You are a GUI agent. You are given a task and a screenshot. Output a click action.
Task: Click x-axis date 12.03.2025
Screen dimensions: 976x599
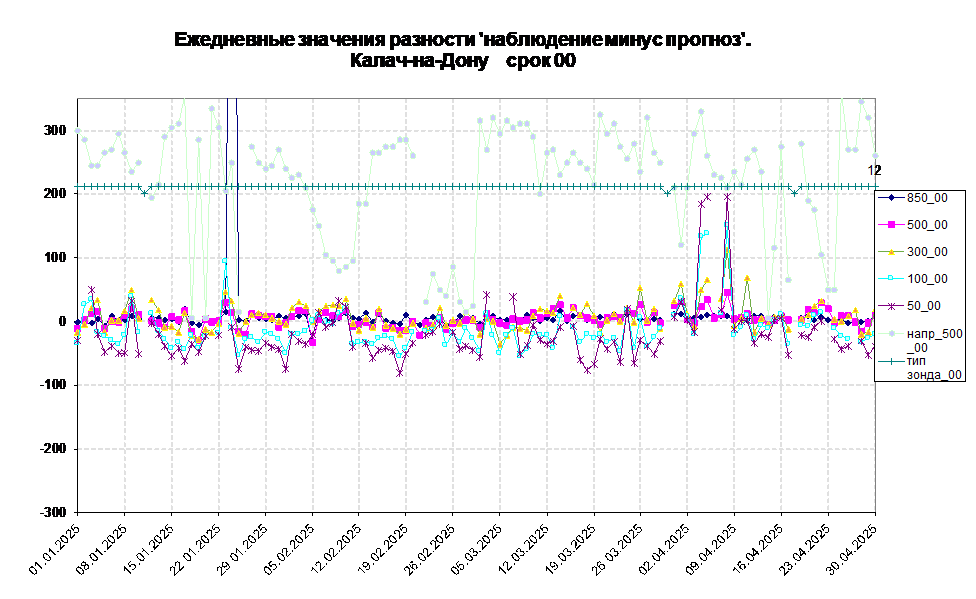tap(524, 548)
